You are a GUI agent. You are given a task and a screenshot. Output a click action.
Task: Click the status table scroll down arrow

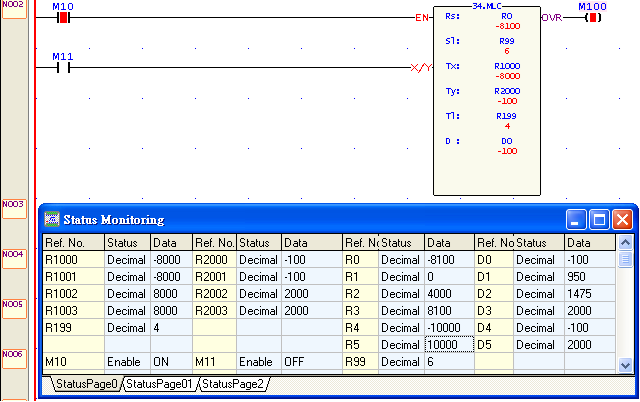625,364
